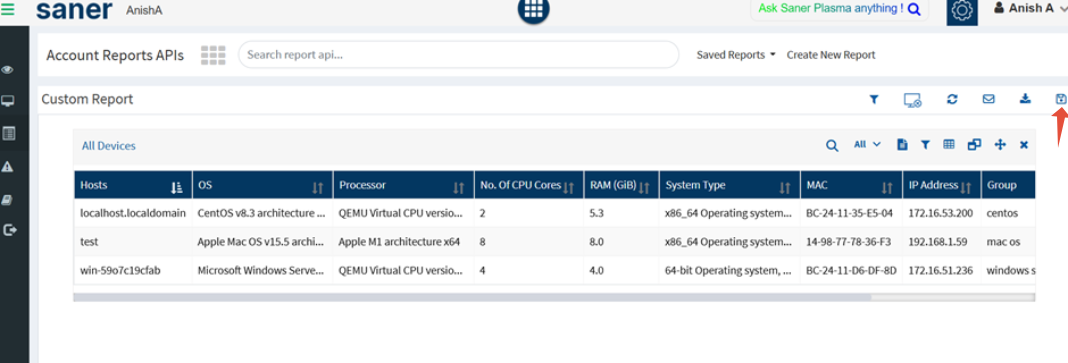Sort the table by Hosts column

tap(176, 186)
